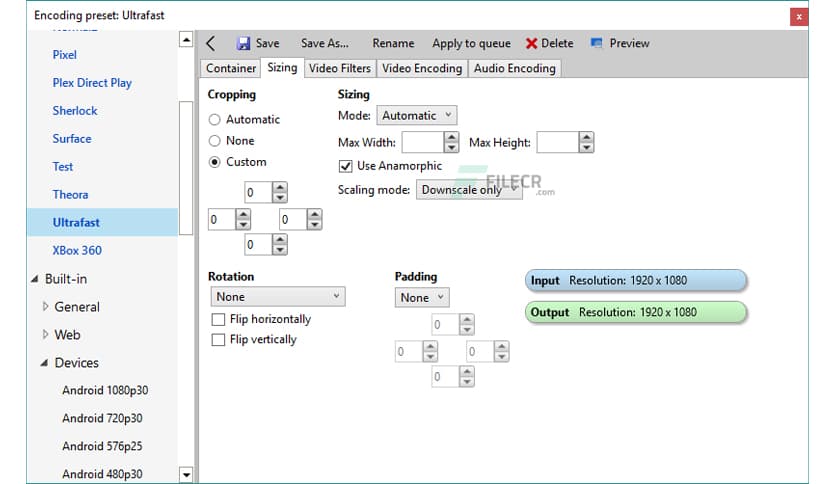This screenshot has height=484, width=836.
Task: Click the Max Width input field
Action: 423,142
